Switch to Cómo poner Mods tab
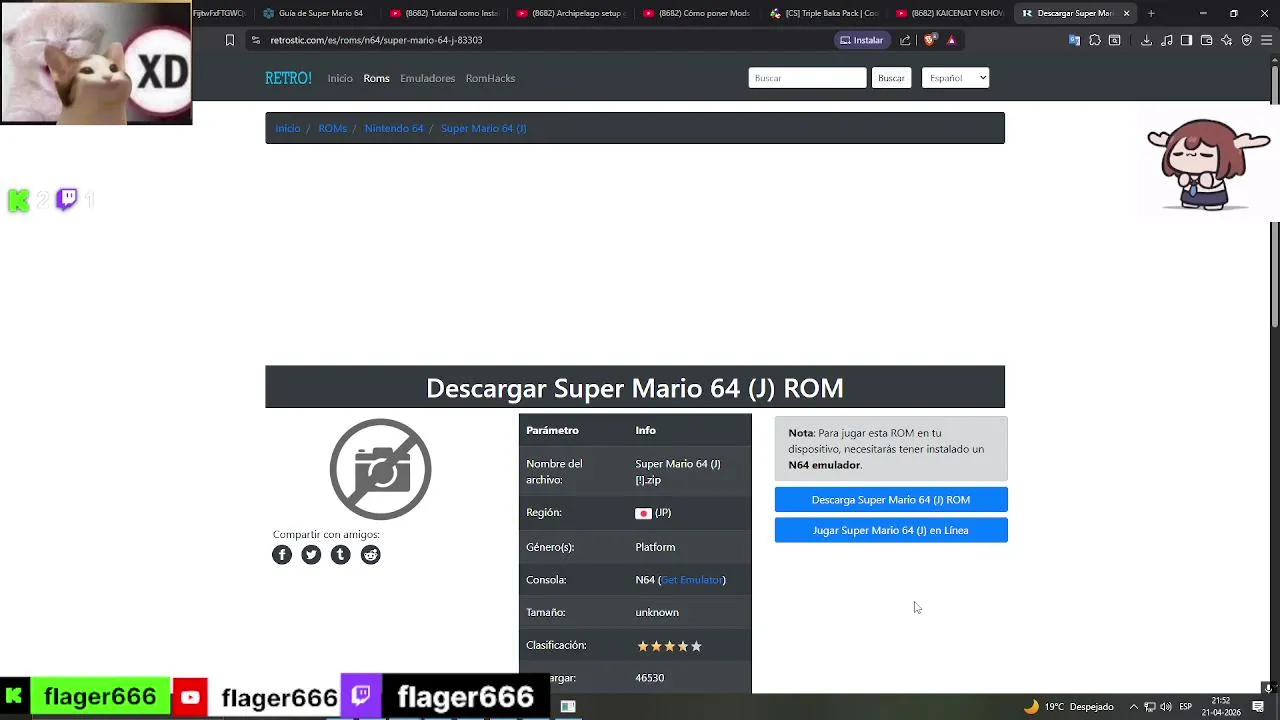The width and height of the screenshot is (1280, 720). click(697, 13)
